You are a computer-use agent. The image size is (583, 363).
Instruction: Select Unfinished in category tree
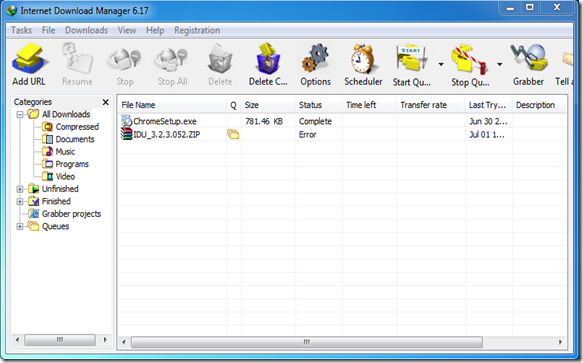click(x=60, y=189)
